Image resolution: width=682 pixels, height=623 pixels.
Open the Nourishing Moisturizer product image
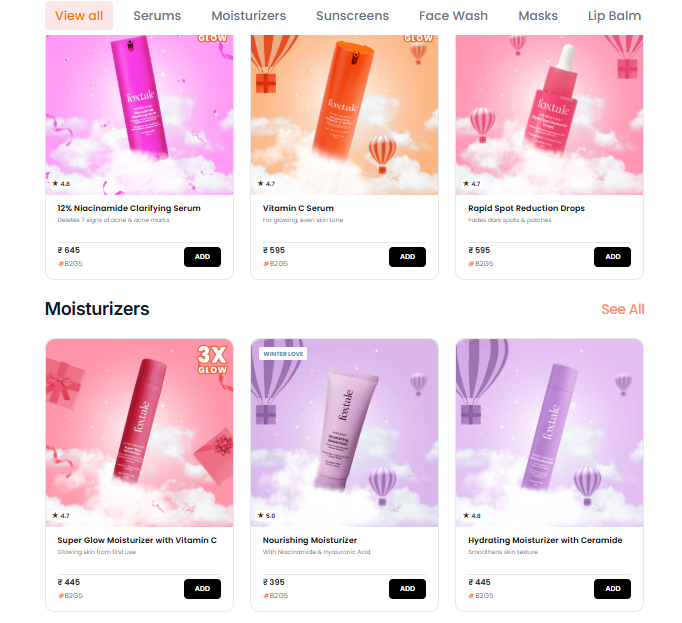coord(344,433)
